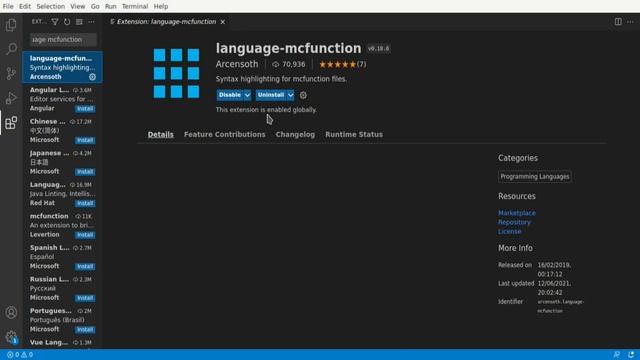Viewport: 640px width, 360px height.
Task: Open manage gear on language-mcfunction list item
Action: point(93,77)
